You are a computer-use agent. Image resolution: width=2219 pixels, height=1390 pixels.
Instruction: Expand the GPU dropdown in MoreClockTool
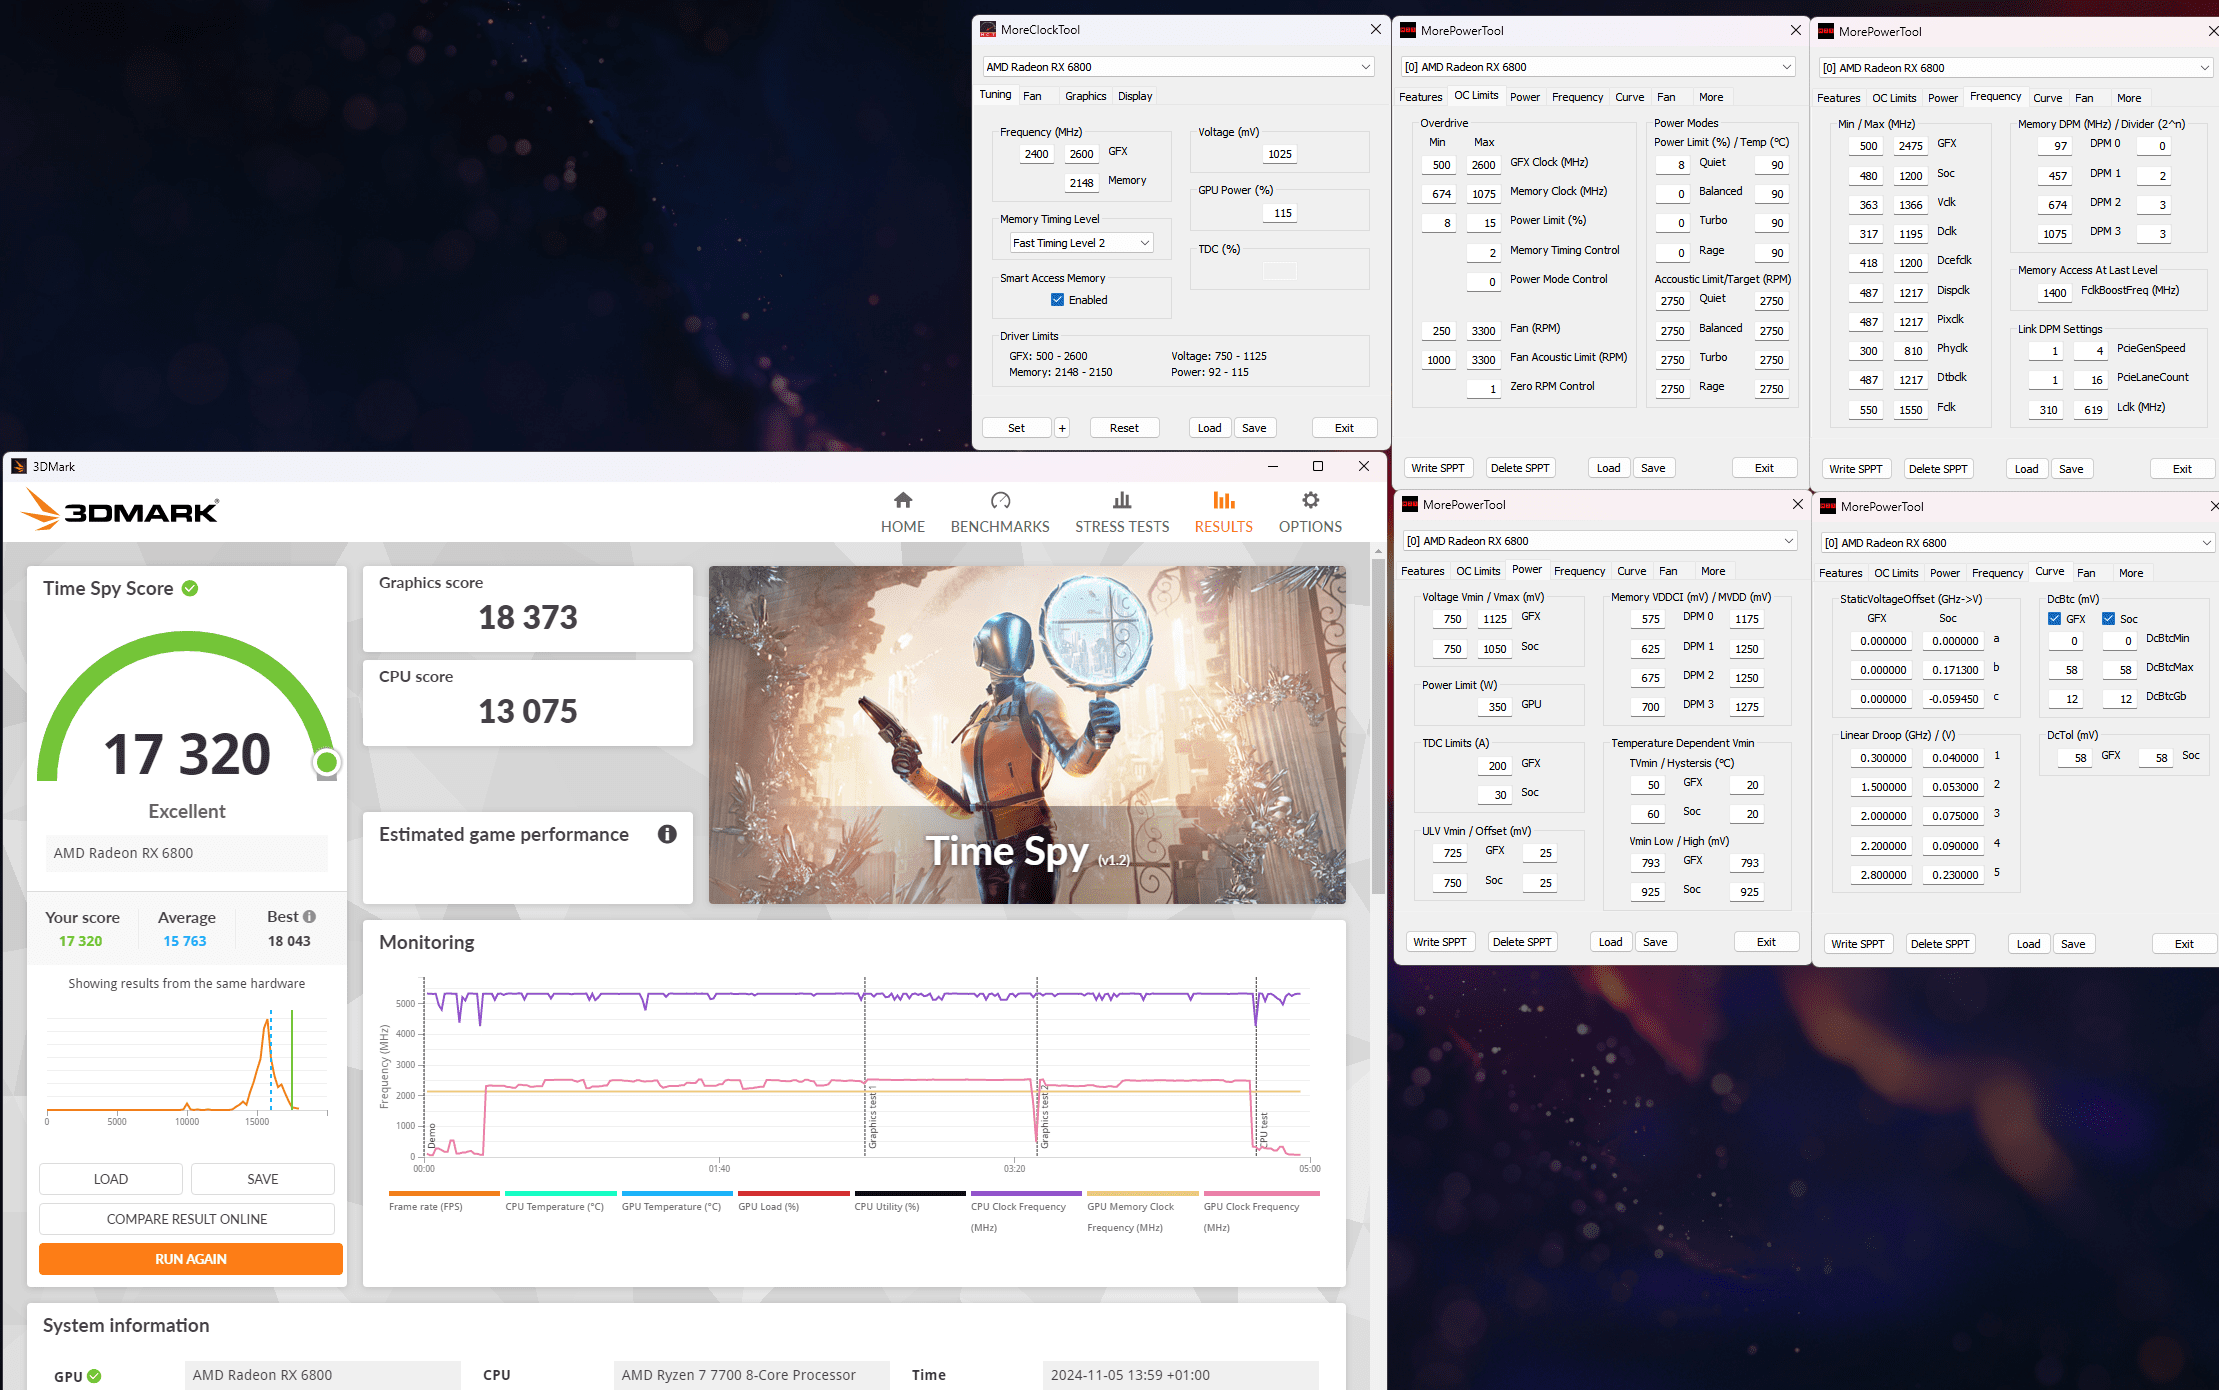(x=1365, y=67)
